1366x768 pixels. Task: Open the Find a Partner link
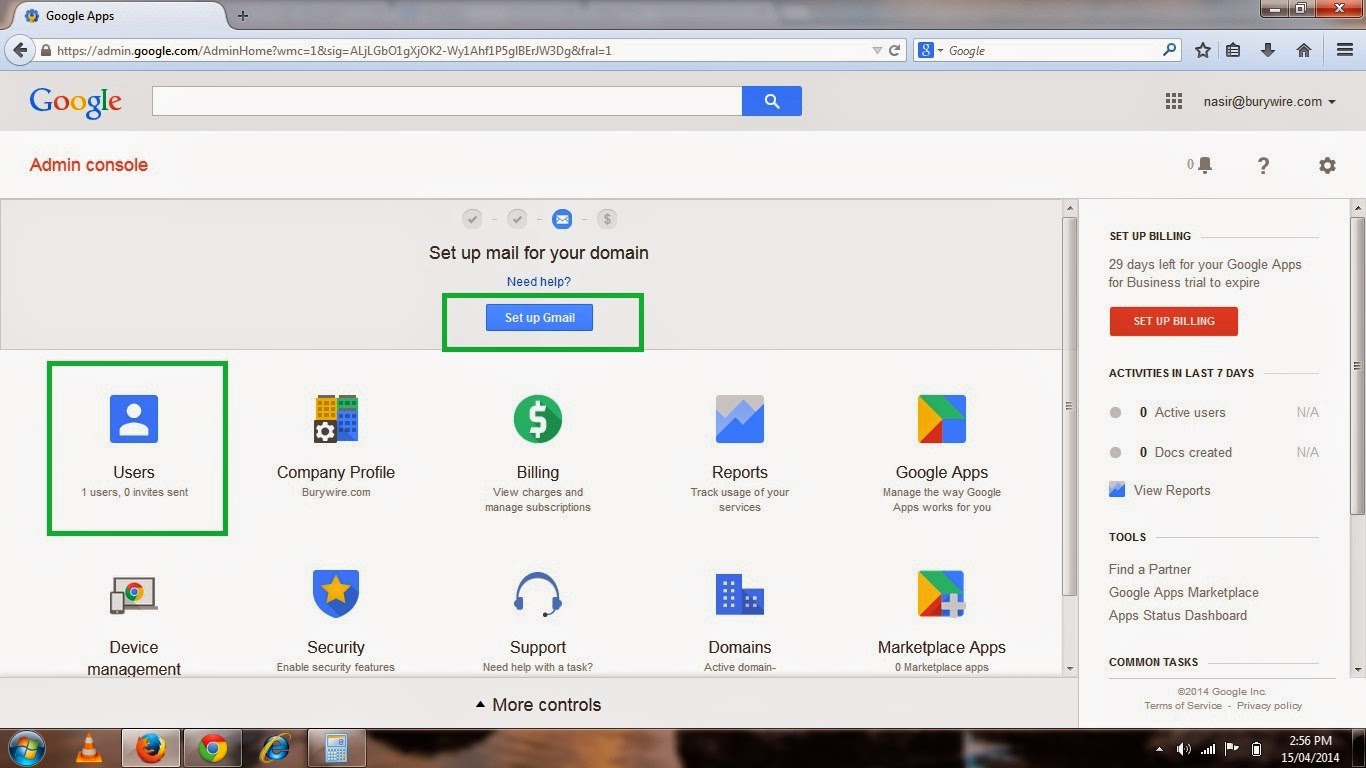coord(1150,569)
